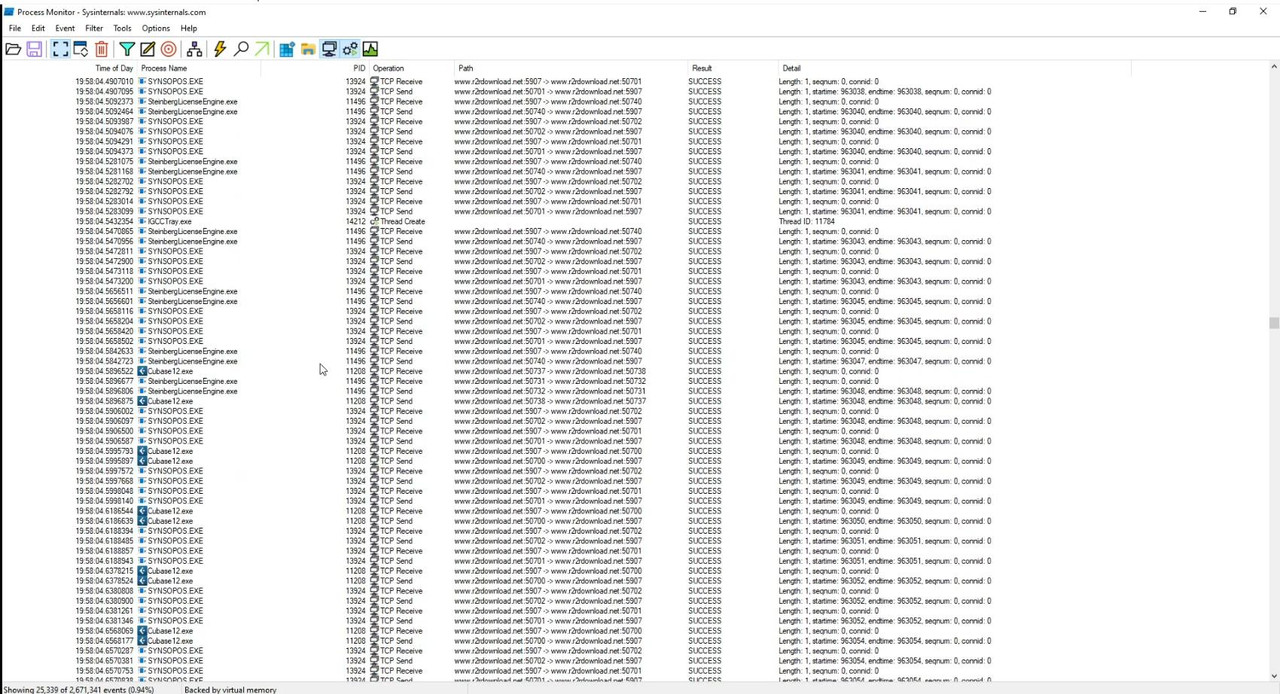
Task: Click the SteinbergLicenseEngine.exe icon at 19:58:04.5092373
Action: click(142, 101)
